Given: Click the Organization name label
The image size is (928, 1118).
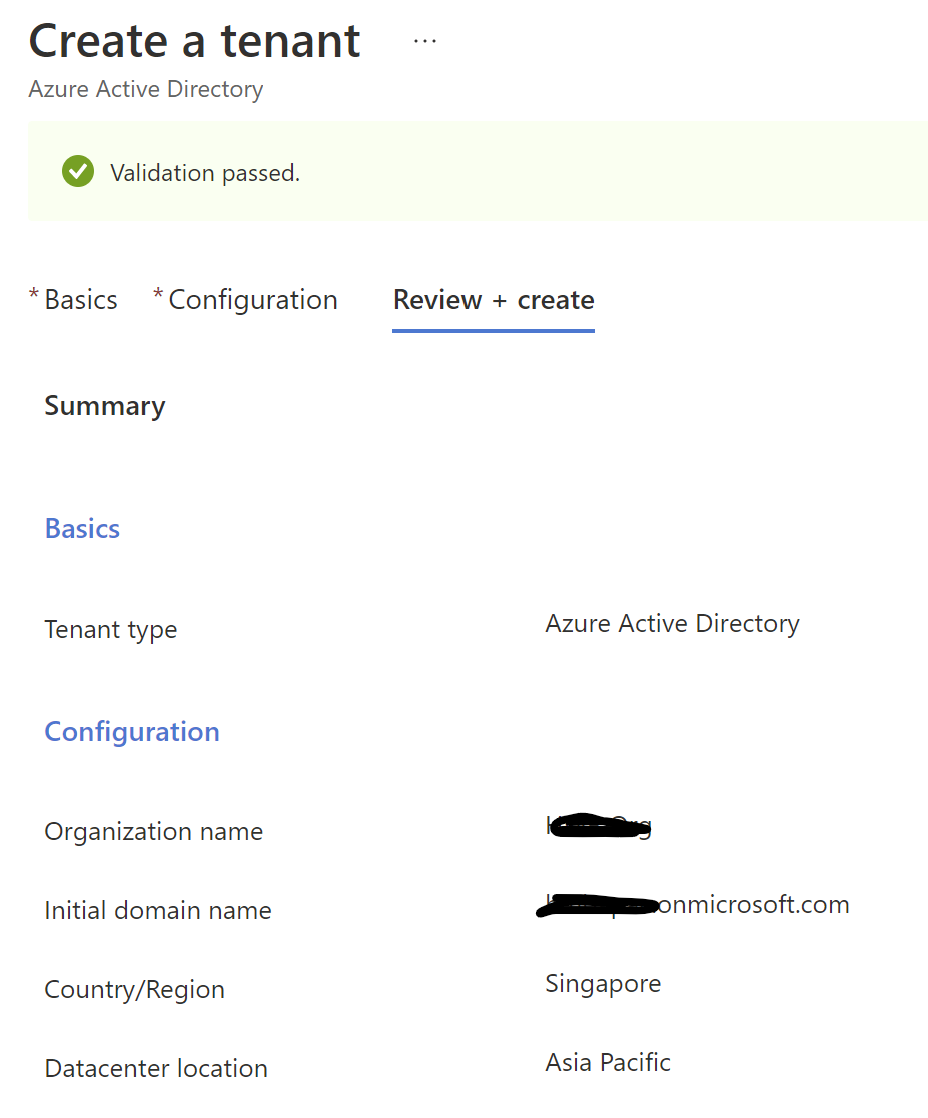Looking at the screenshot, I should tap(154, 831).
